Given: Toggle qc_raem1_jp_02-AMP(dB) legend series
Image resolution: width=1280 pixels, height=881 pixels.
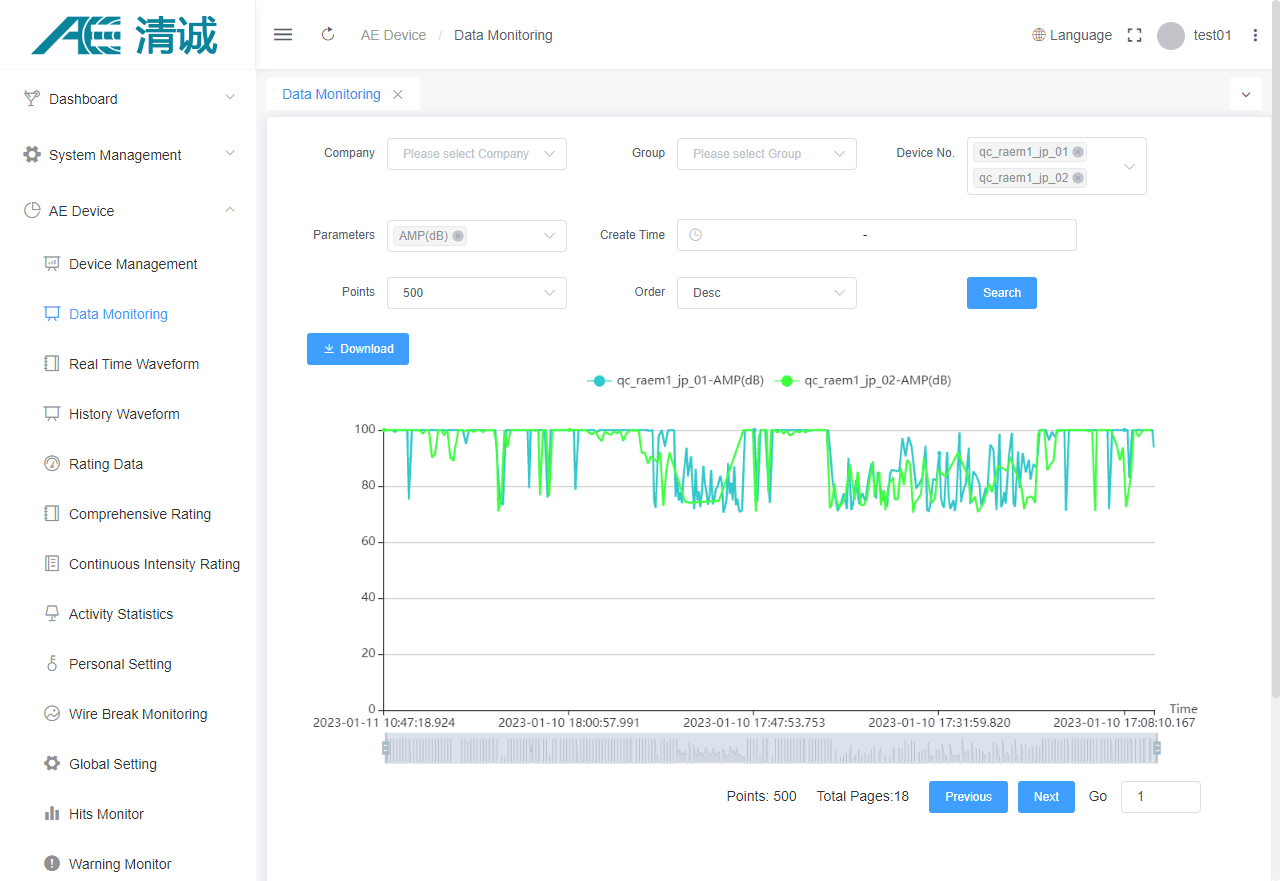Looking at the screenshot, I should pos(865,380).
